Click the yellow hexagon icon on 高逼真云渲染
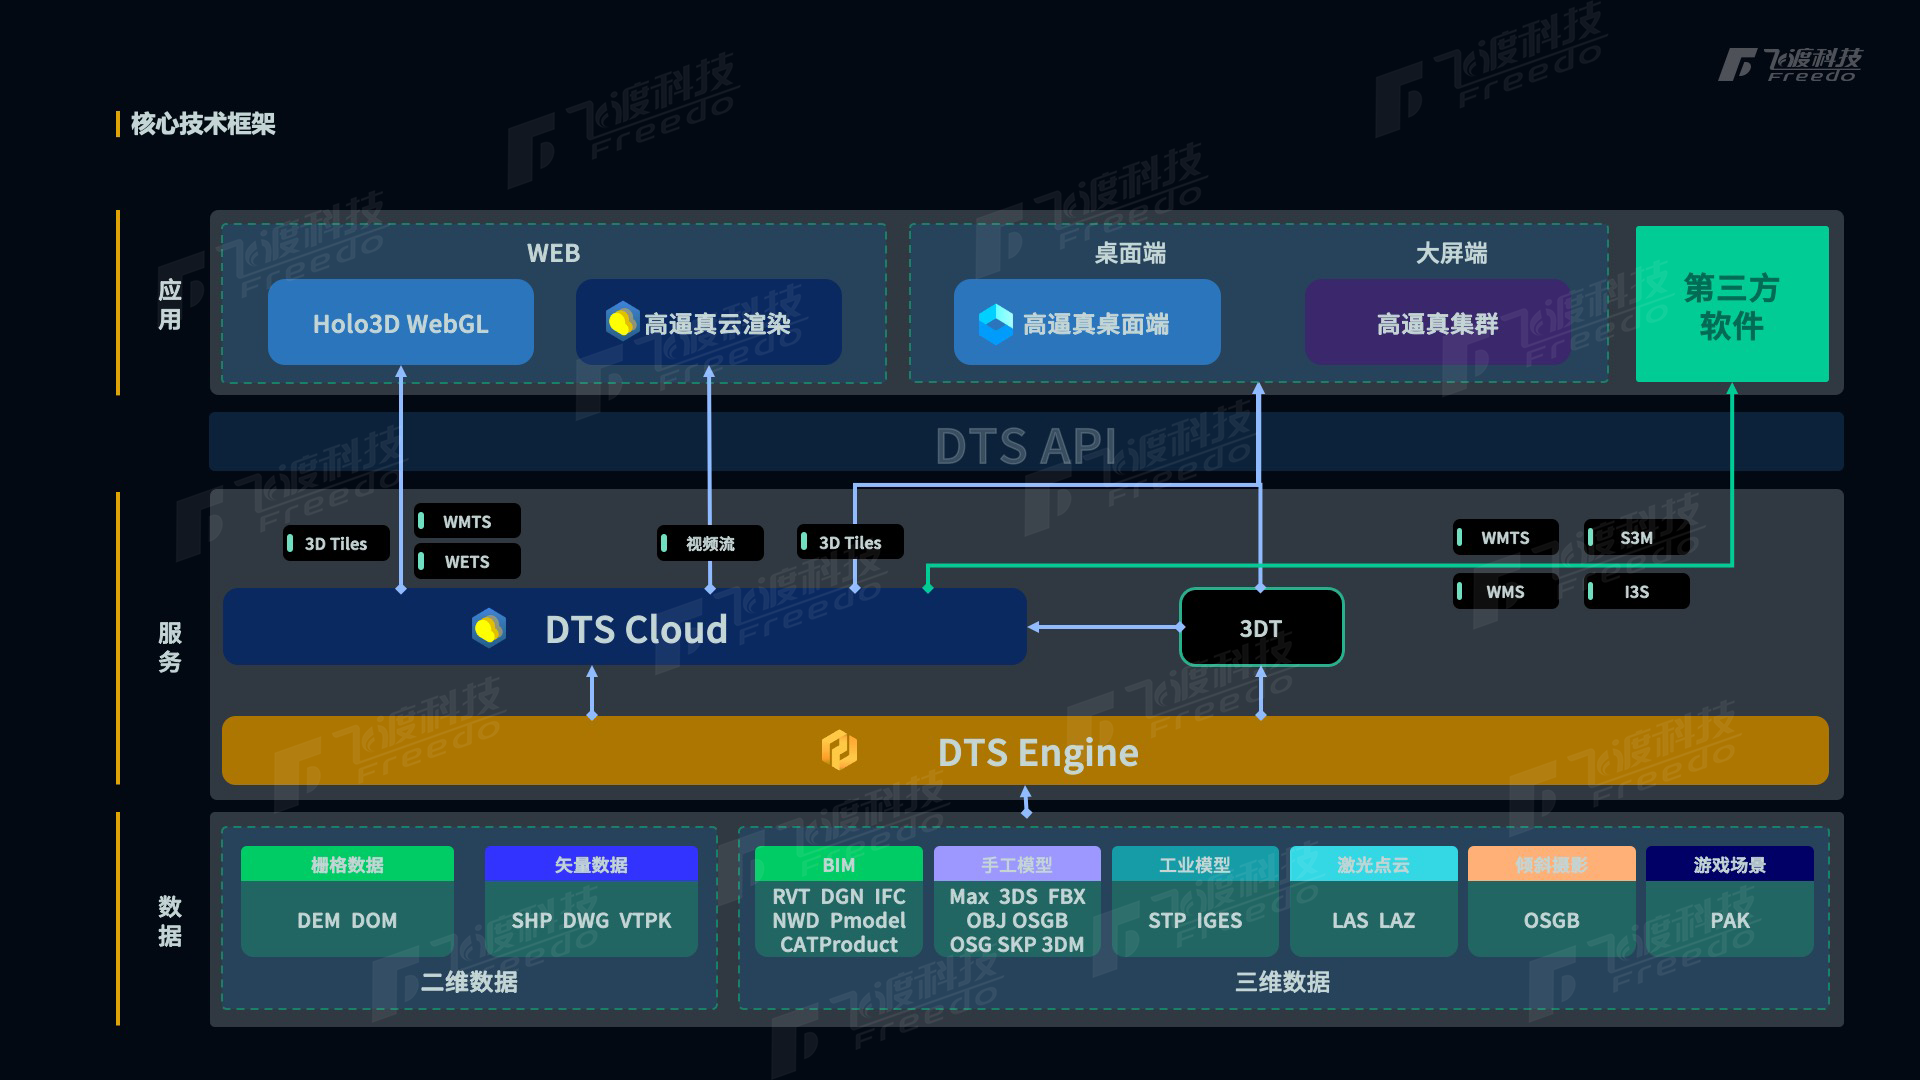This screenshot has height=1080, width=1920. click(x=622, y=322)
